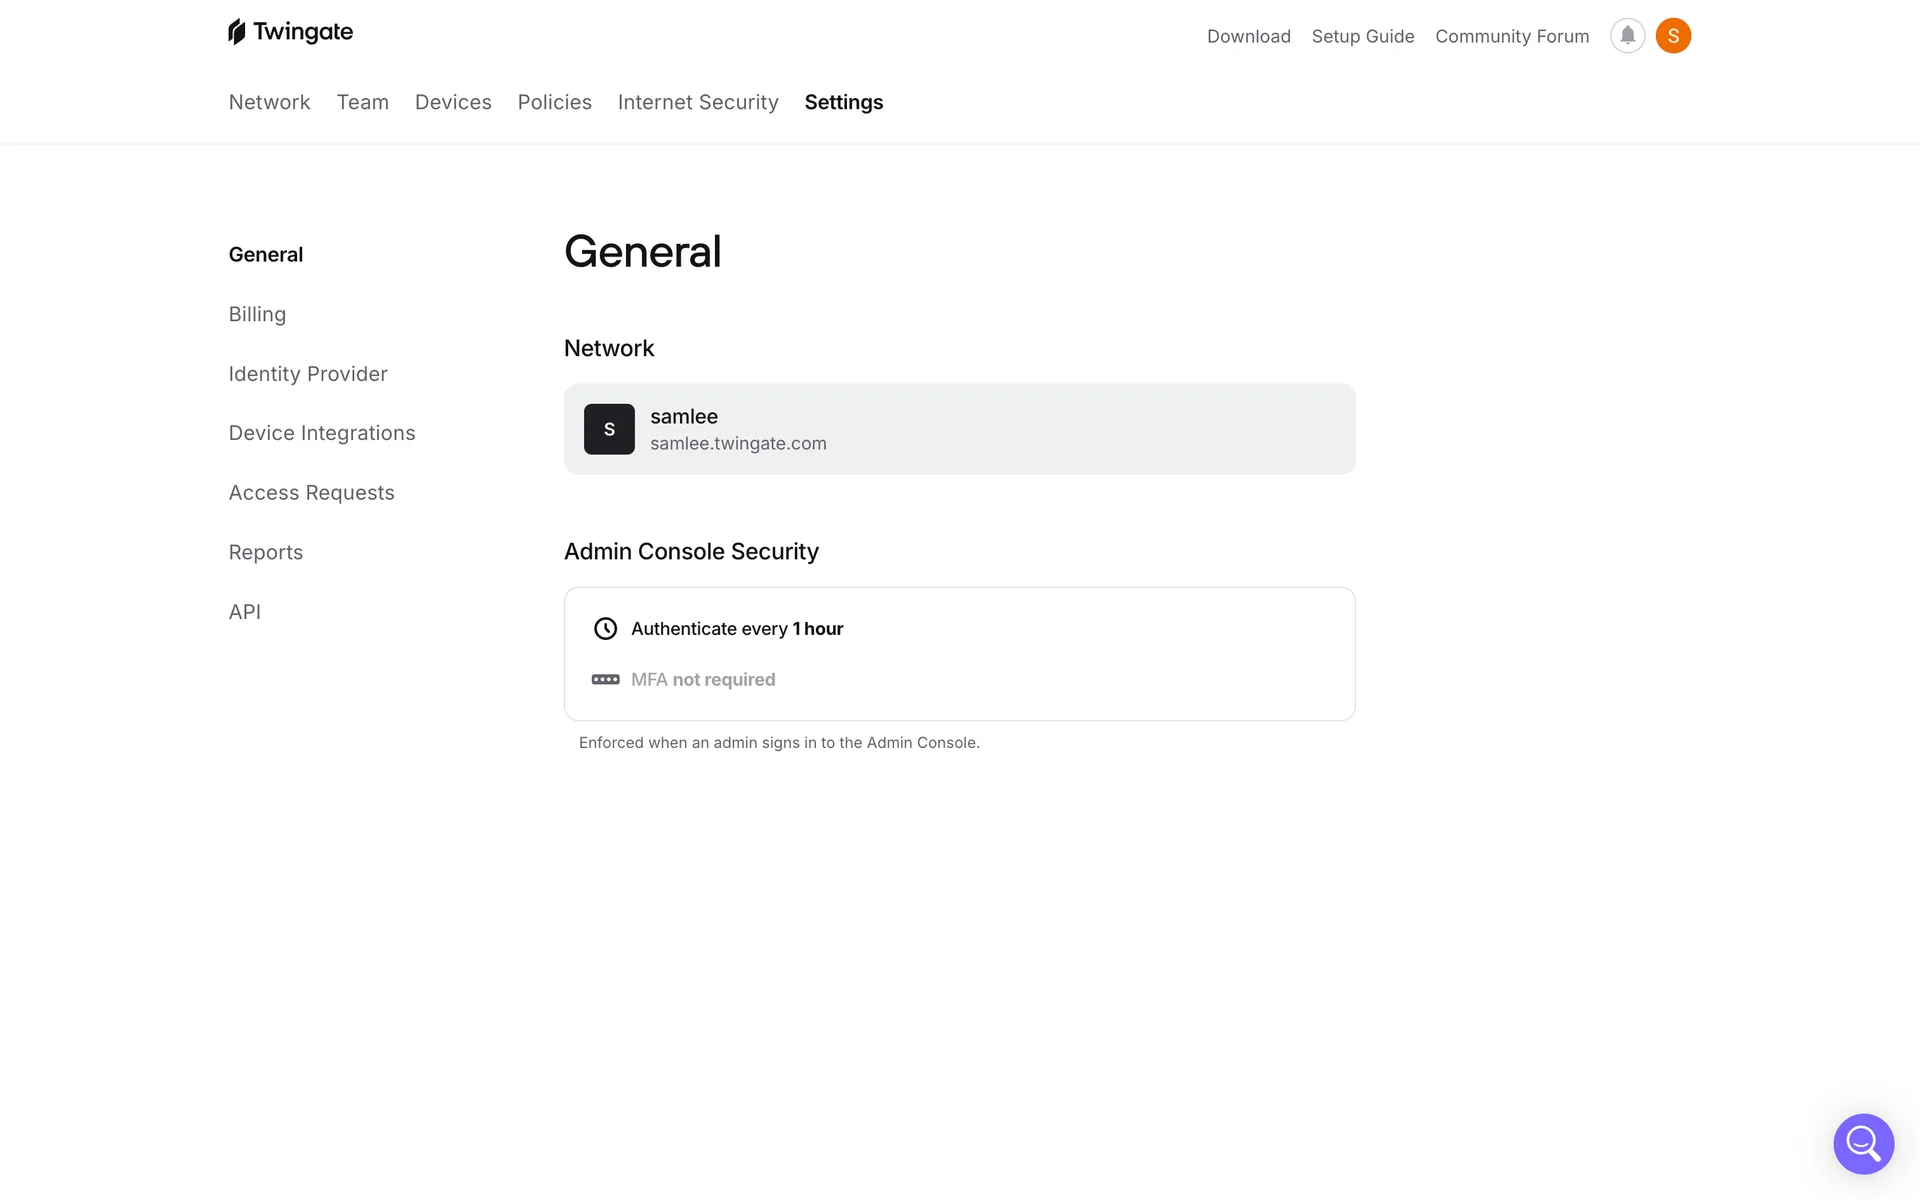
Task: Open Billing settings in the sidebar
Action: (x=257, y=314)
